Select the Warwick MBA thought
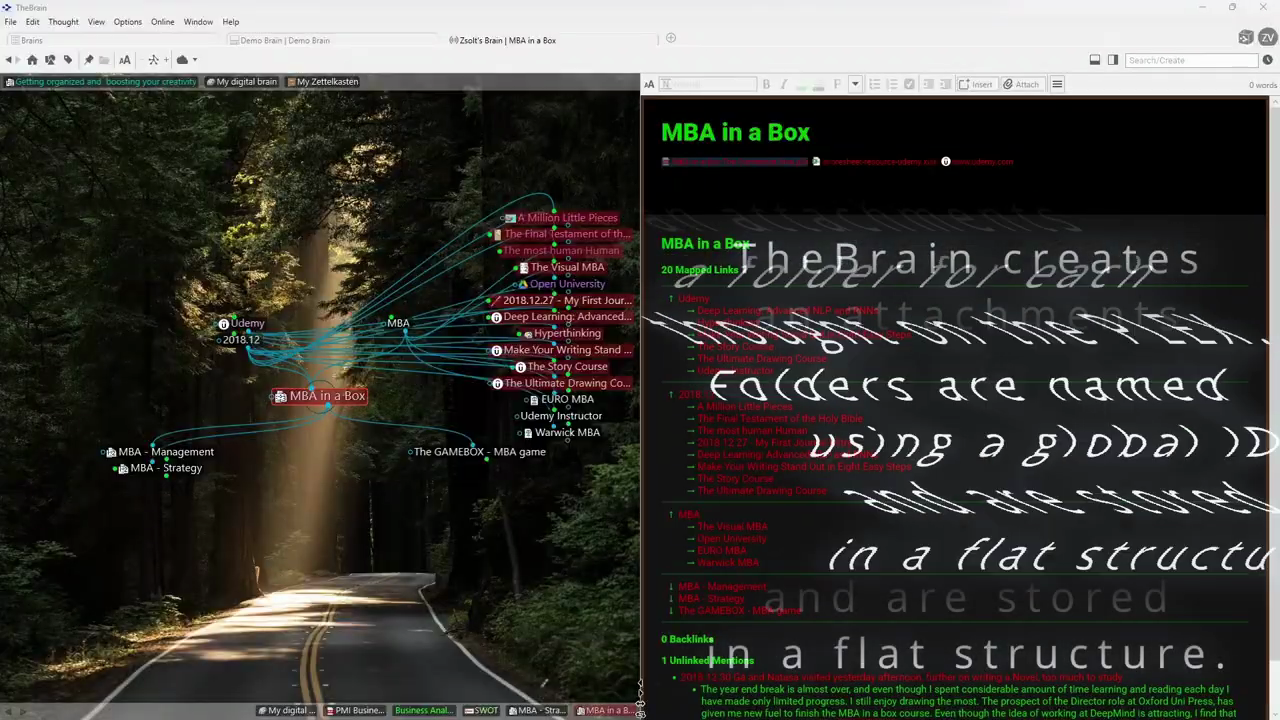This screenshot has height=720, width=1280. click(x=562, y=432)
